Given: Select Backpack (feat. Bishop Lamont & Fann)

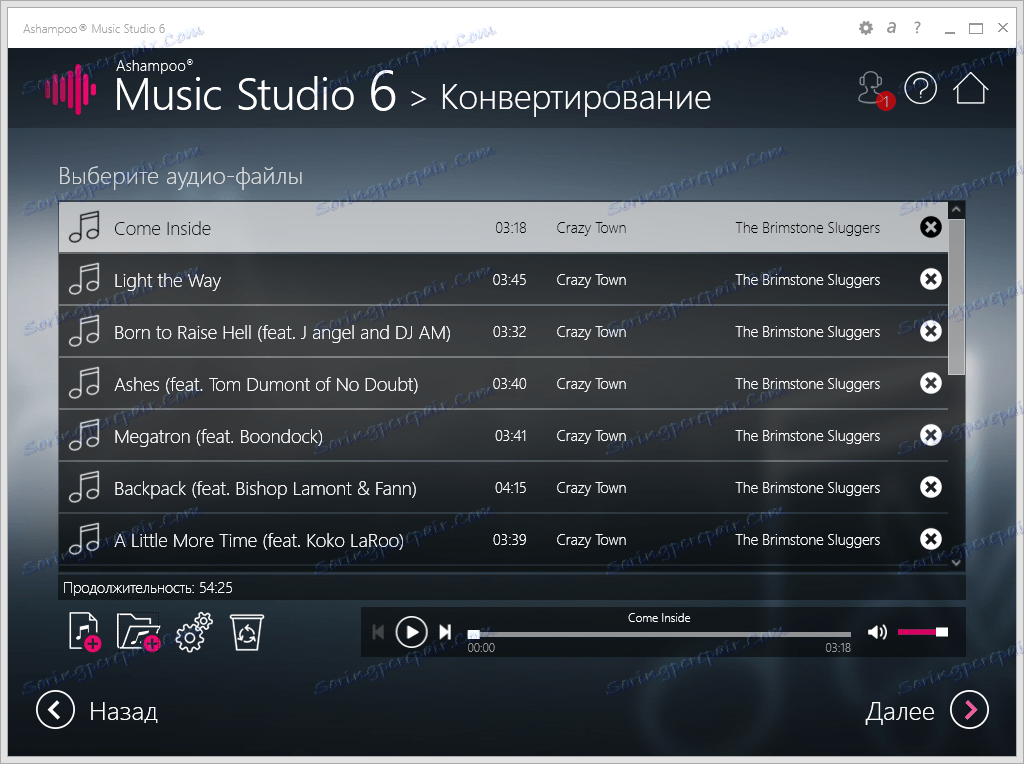Looking at the screenshot, I should point(503,487).
